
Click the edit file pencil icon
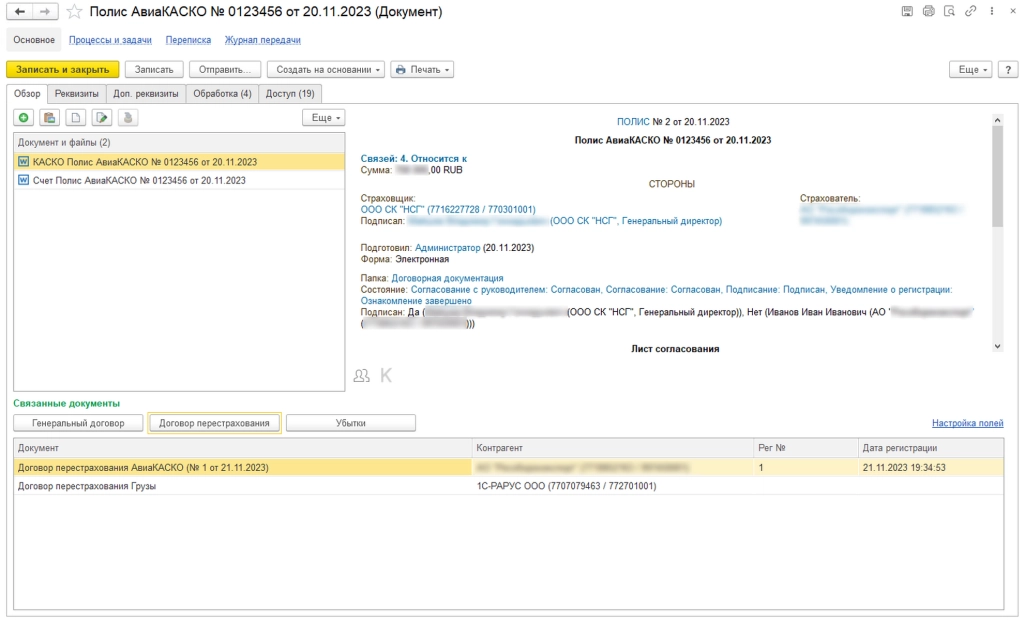(101, 117)
